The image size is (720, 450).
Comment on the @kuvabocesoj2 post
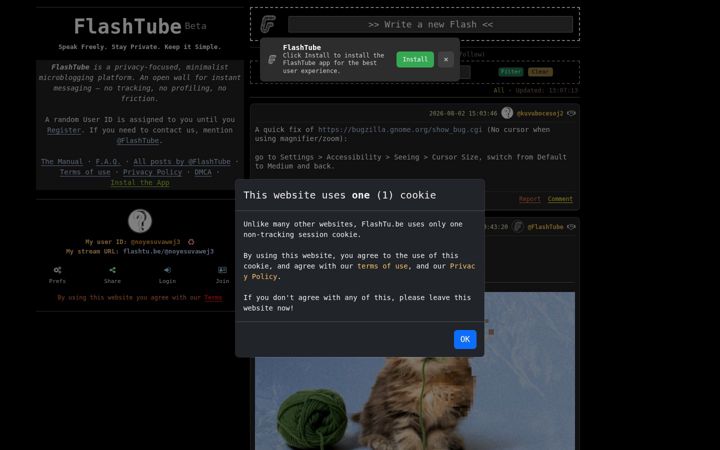560,199
